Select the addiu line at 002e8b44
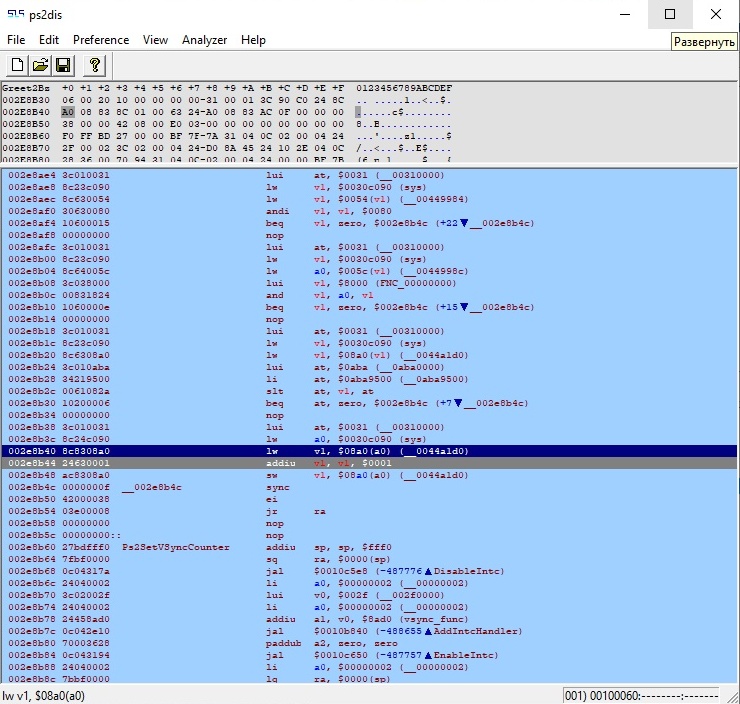740x704 pixels. pyautogui.click(x=369, y=463)
